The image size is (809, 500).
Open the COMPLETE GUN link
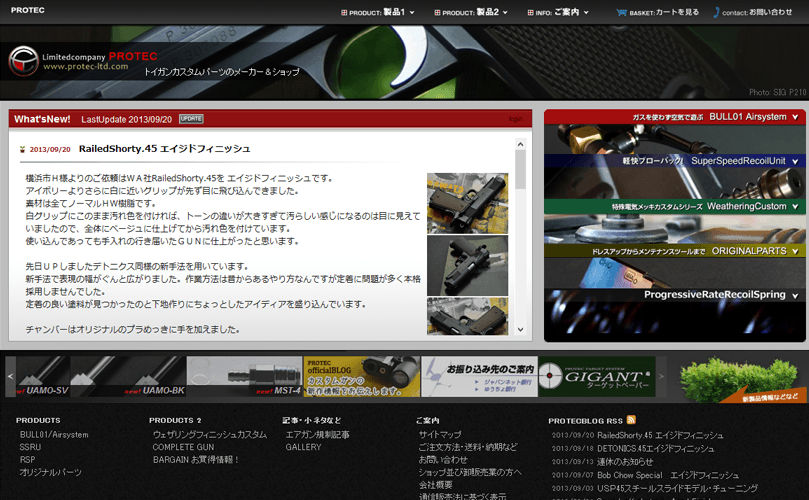[183, 447]
